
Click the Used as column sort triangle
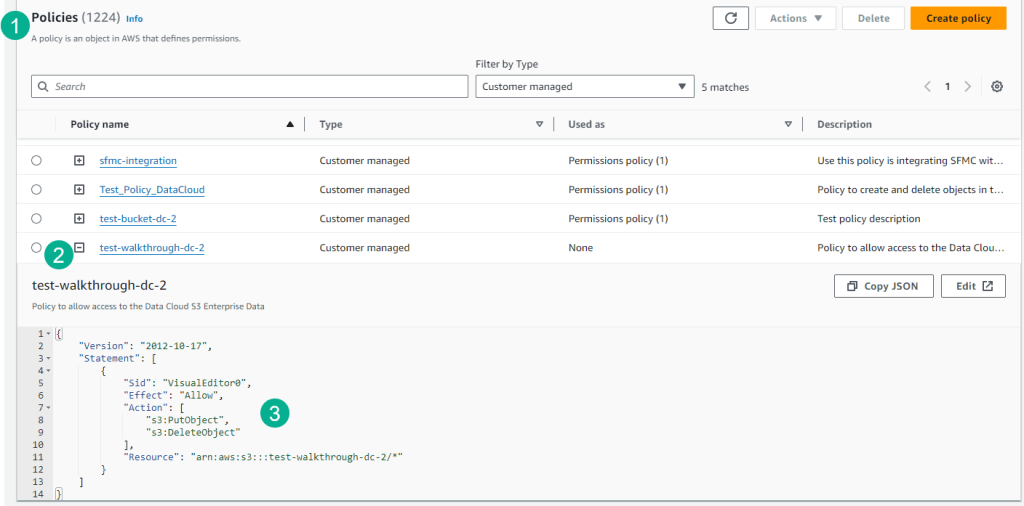click(788, 125)
